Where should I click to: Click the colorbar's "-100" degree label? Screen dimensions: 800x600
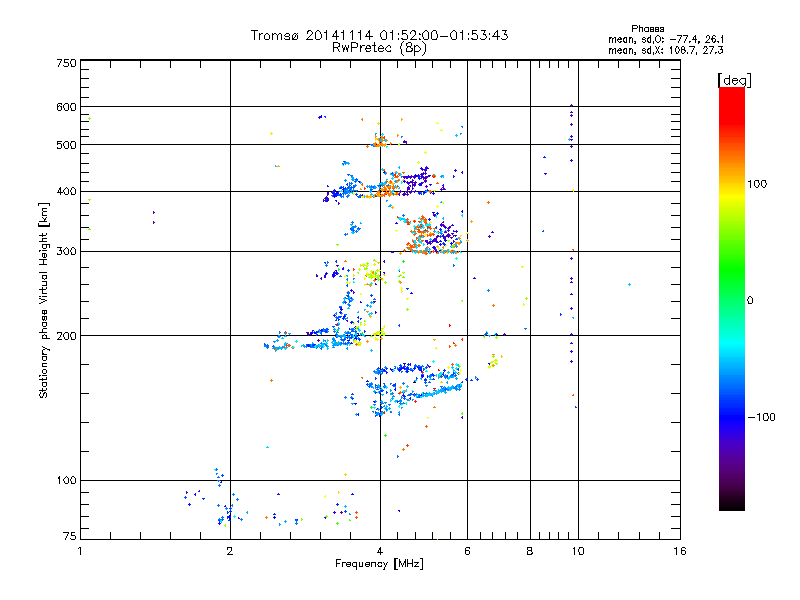761,417
